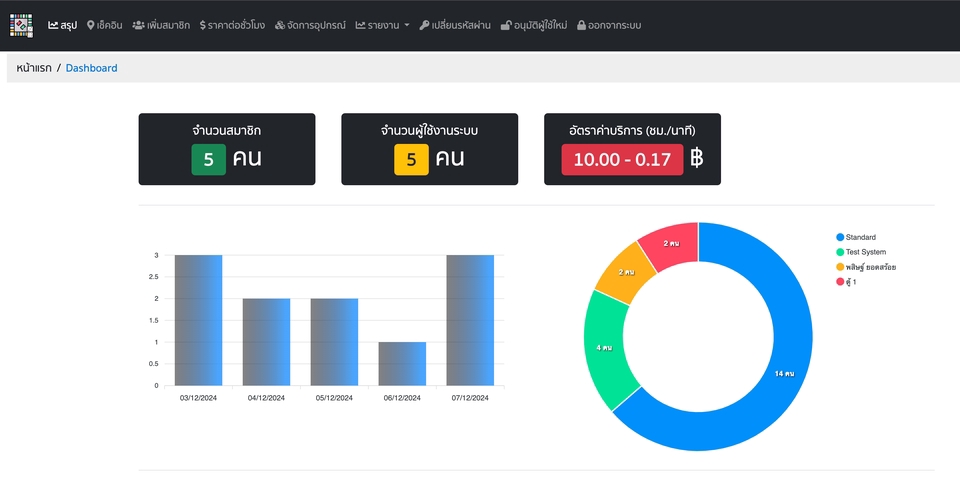960x500 pixels.
Task: Open the Dashboard breadcrumb link
Action: point(91,68)
